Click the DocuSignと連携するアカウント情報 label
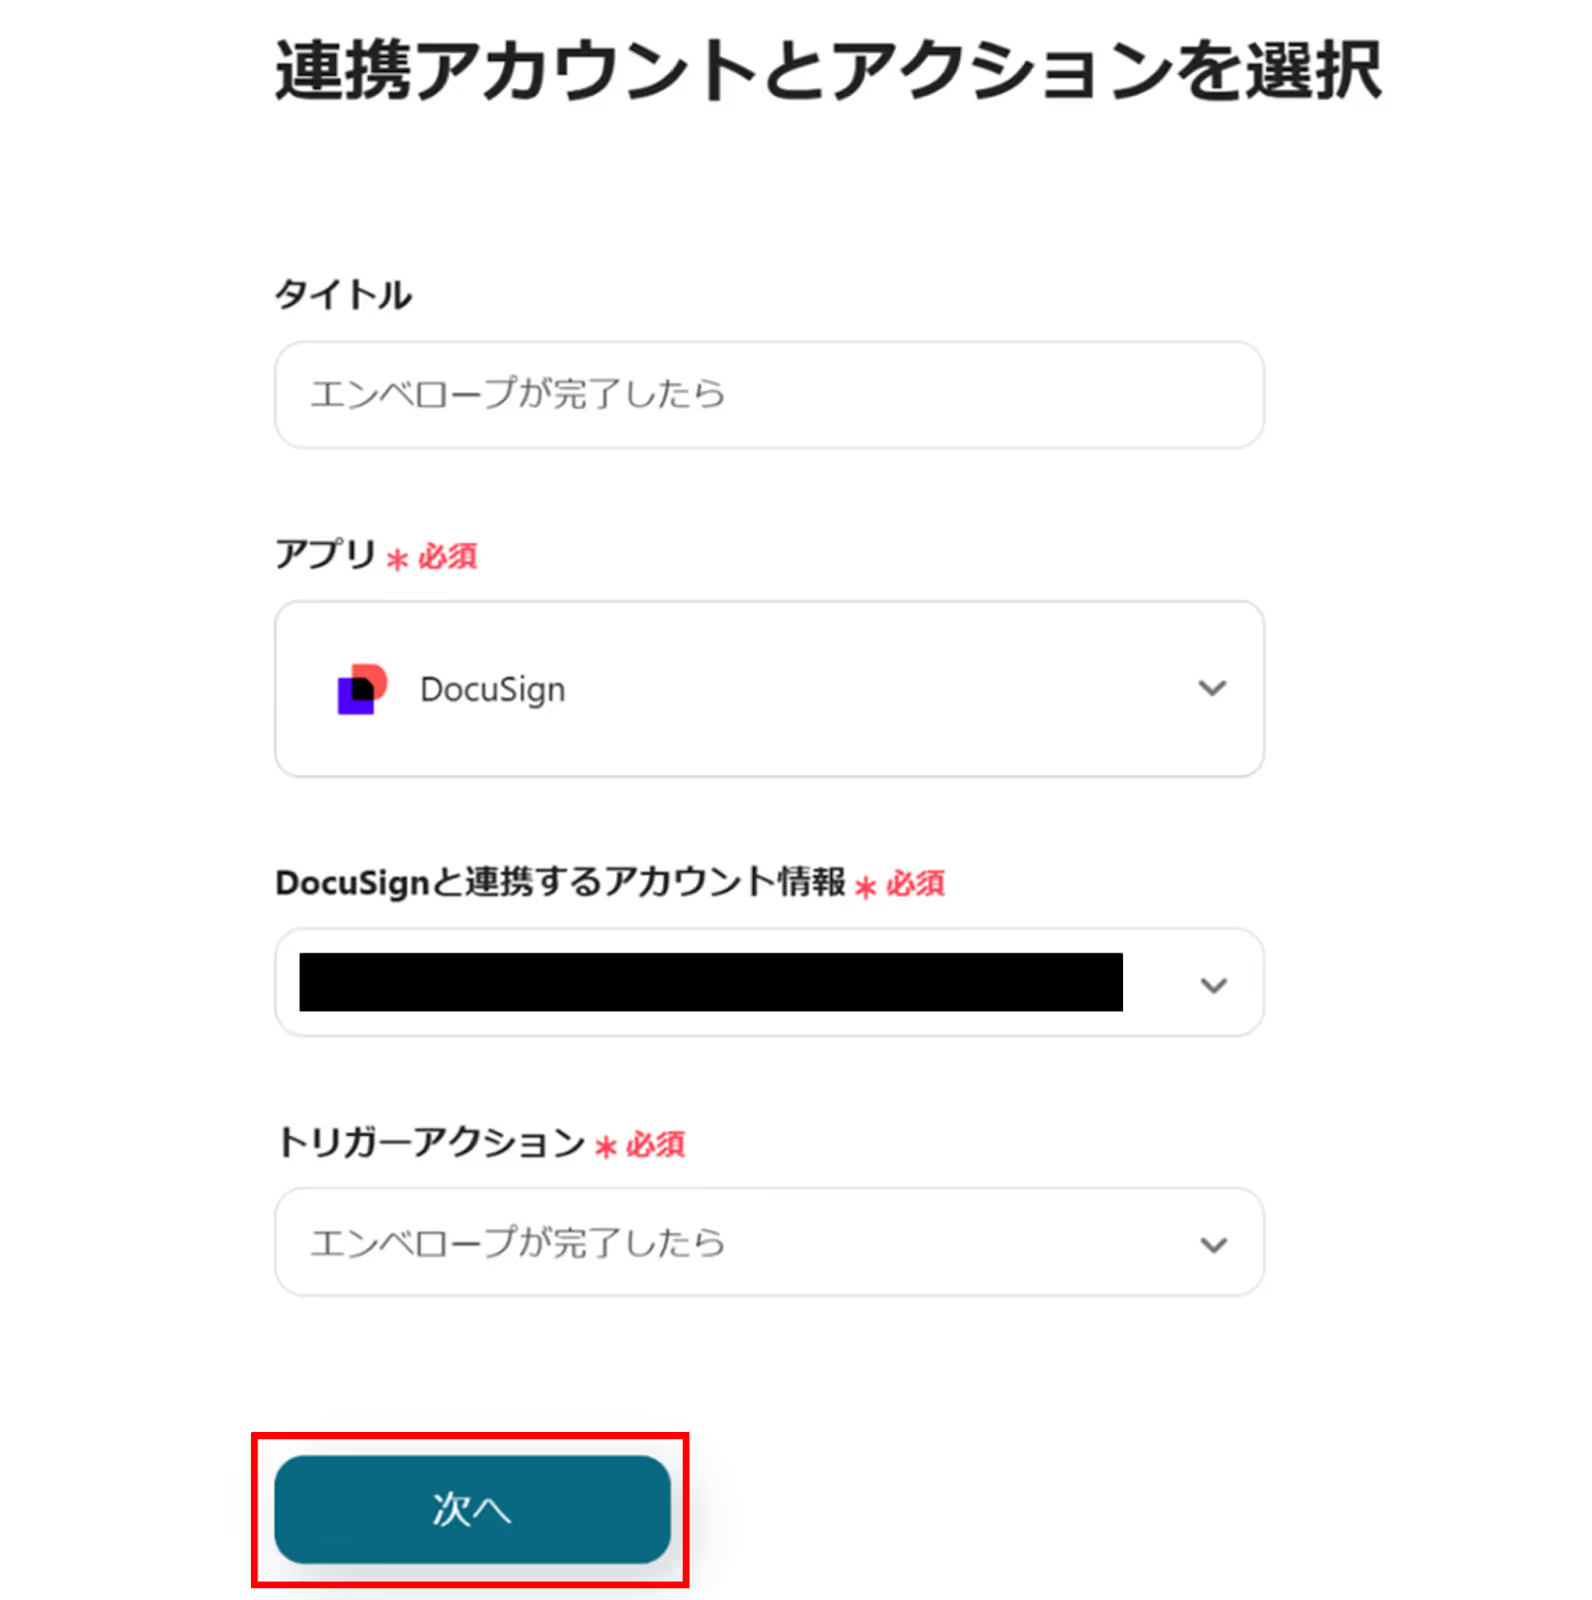This screenshot has height=1600, width=1592. (x=560, y=883)
